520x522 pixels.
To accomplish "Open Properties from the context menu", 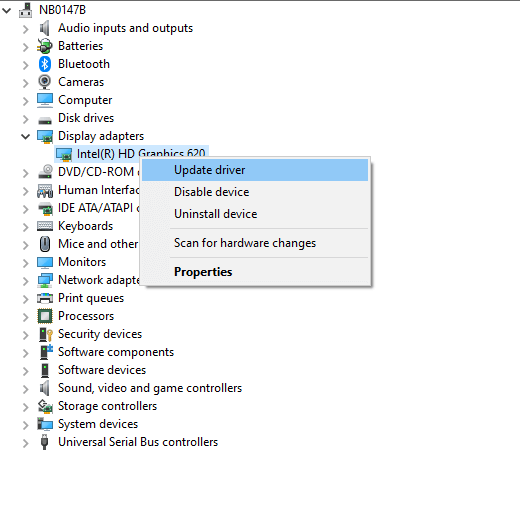I will [255, 272].
